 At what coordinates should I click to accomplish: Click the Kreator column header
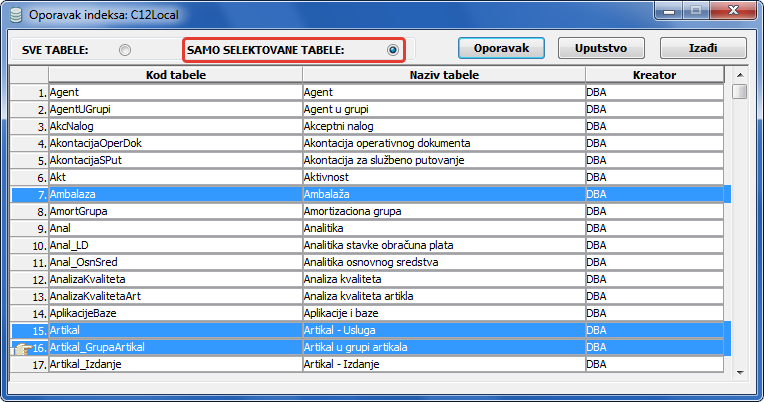[654, 75]
